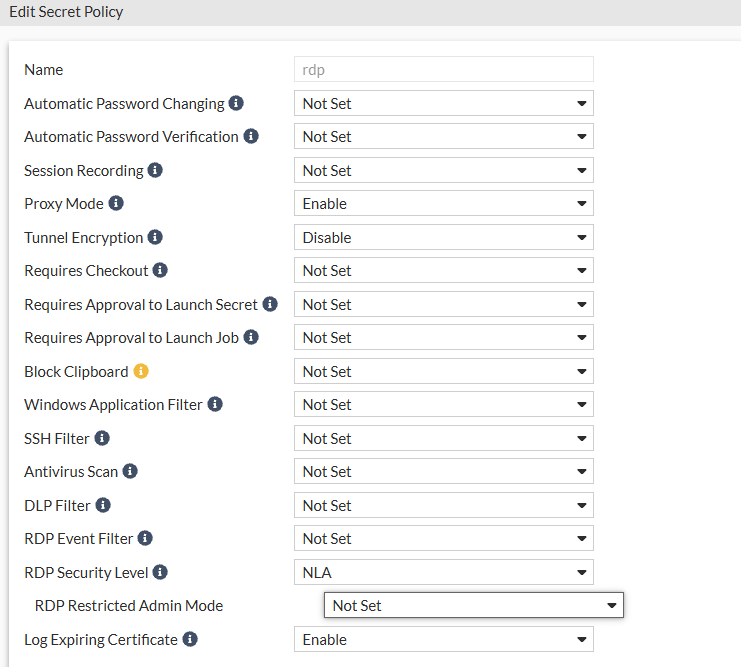Click the yellow Block Clipboard info icon

[141, 371]
